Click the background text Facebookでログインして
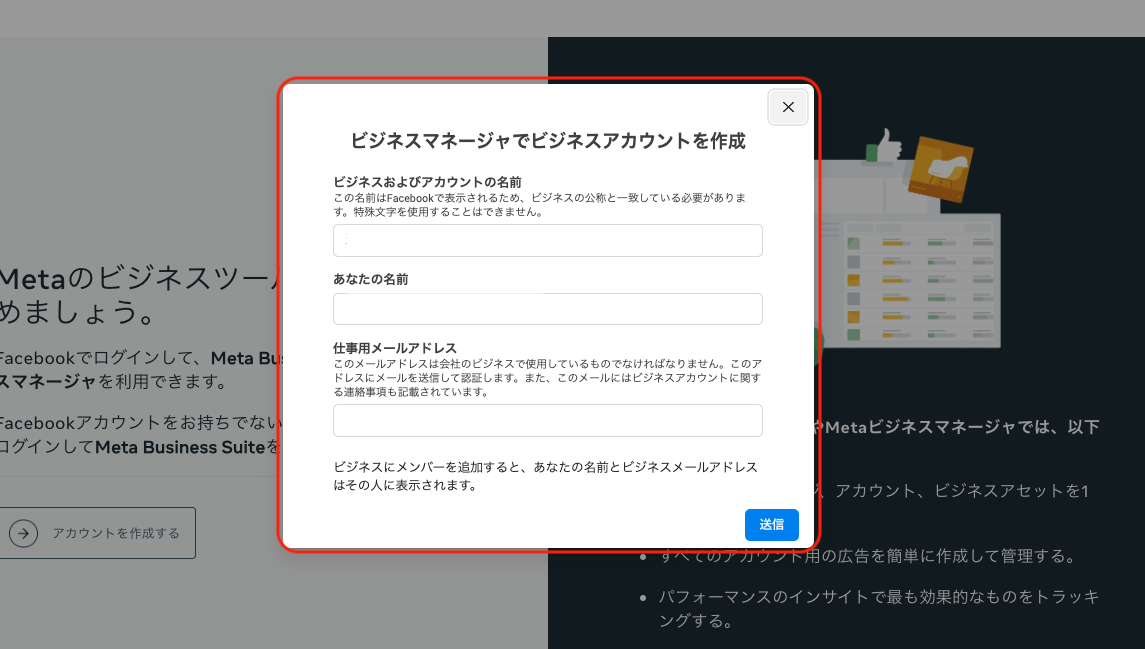 click(139, 369)
